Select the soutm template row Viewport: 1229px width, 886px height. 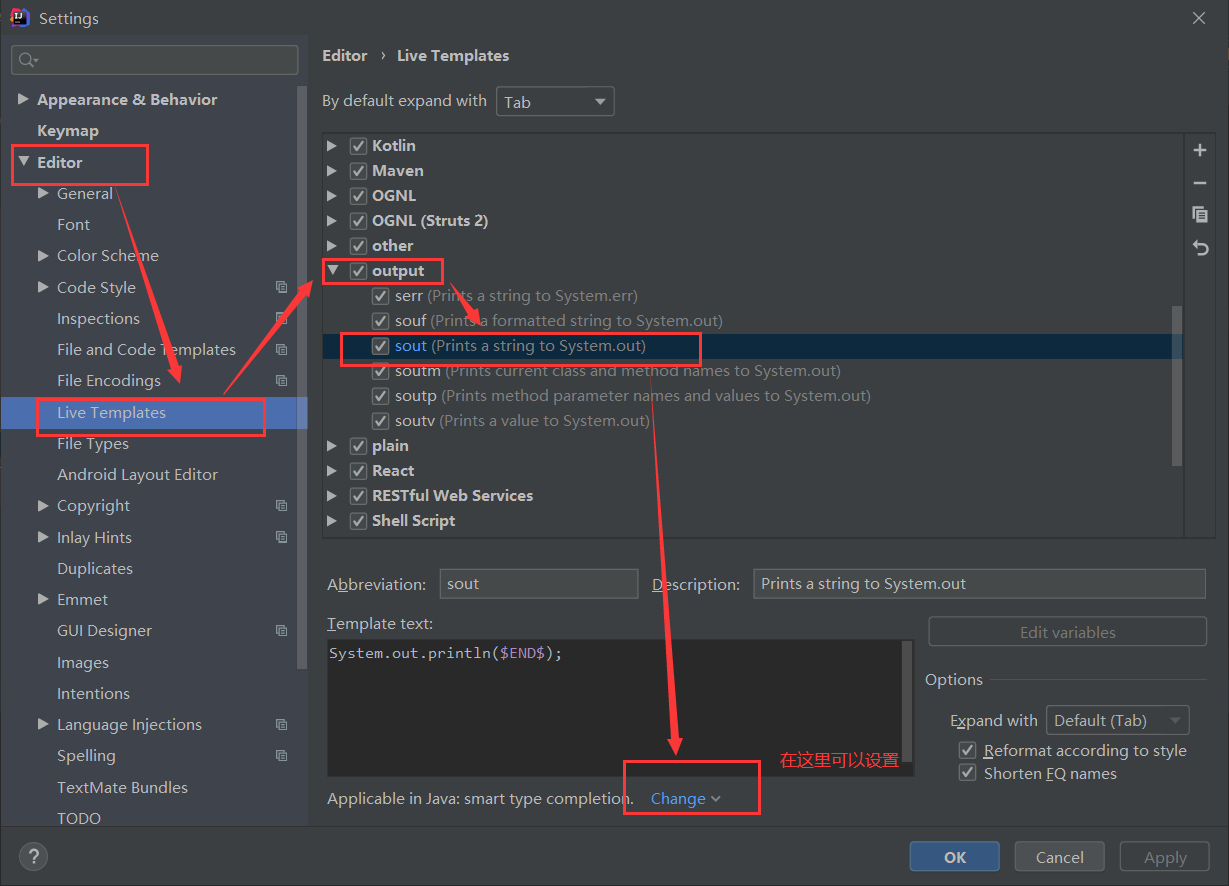tap(753, 371)
